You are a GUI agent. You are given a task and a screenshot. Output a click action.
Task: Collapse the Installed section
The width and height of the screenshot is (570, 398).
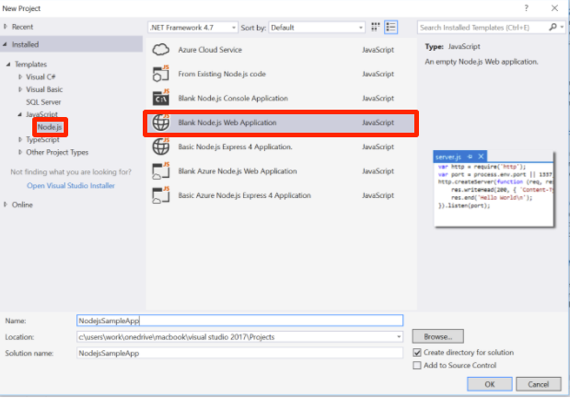(x=5, y=44)
